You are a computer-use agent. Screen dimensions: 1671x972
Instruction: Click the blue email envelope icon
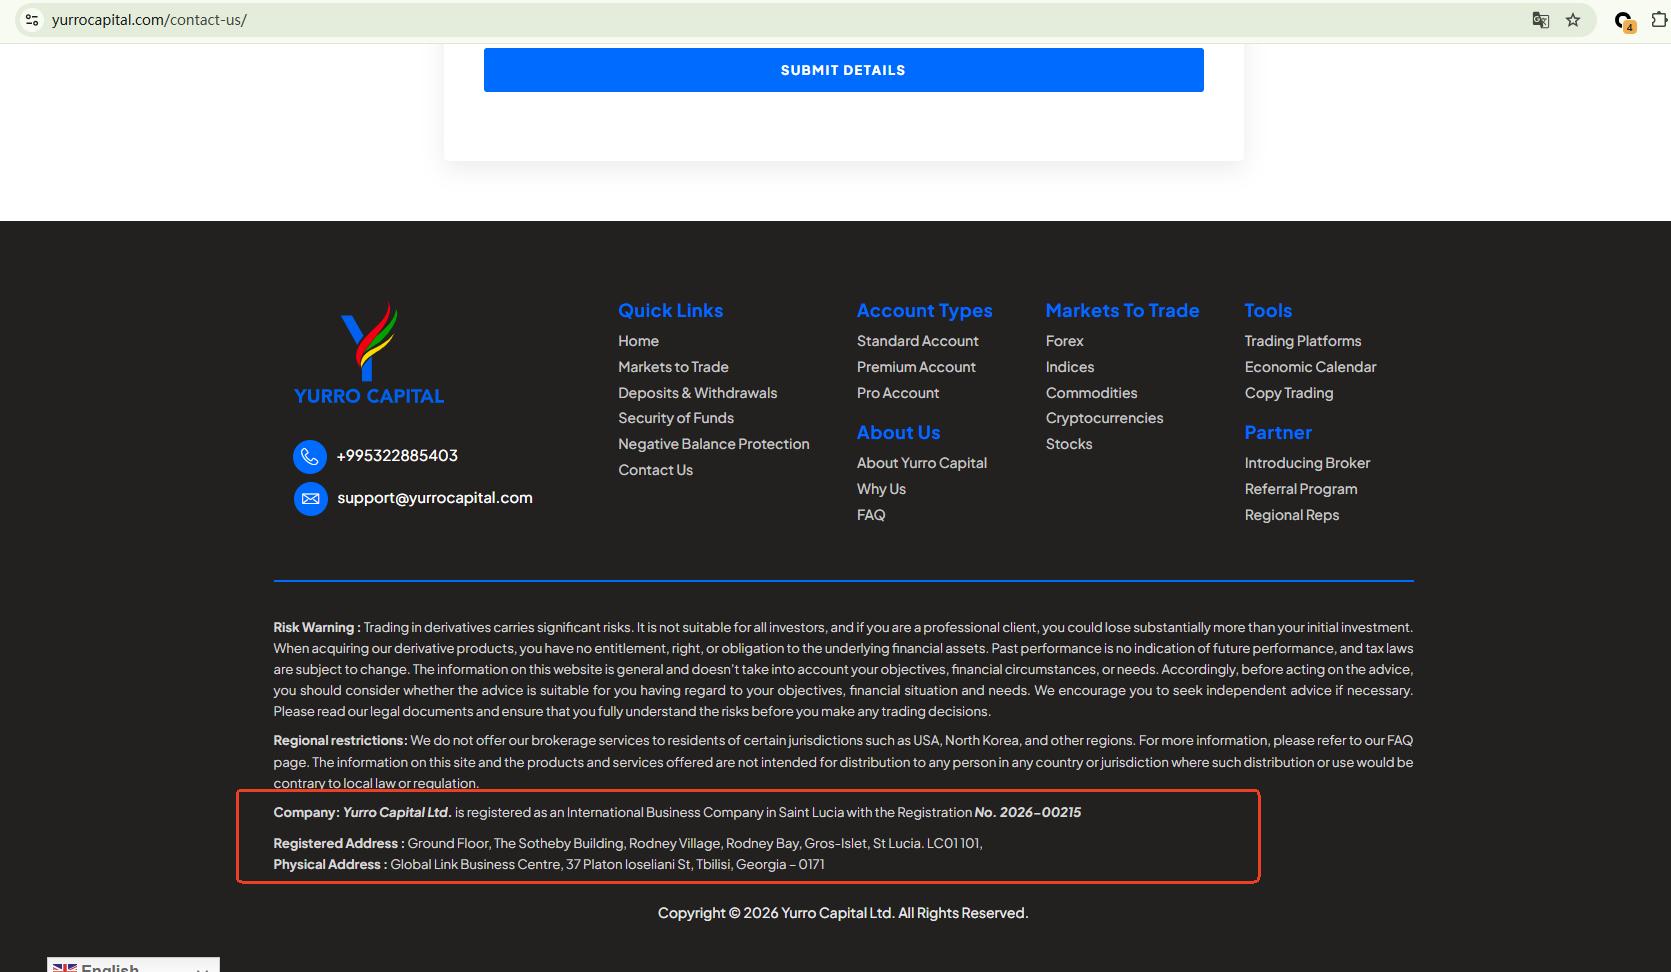click(x=310, y=499)
